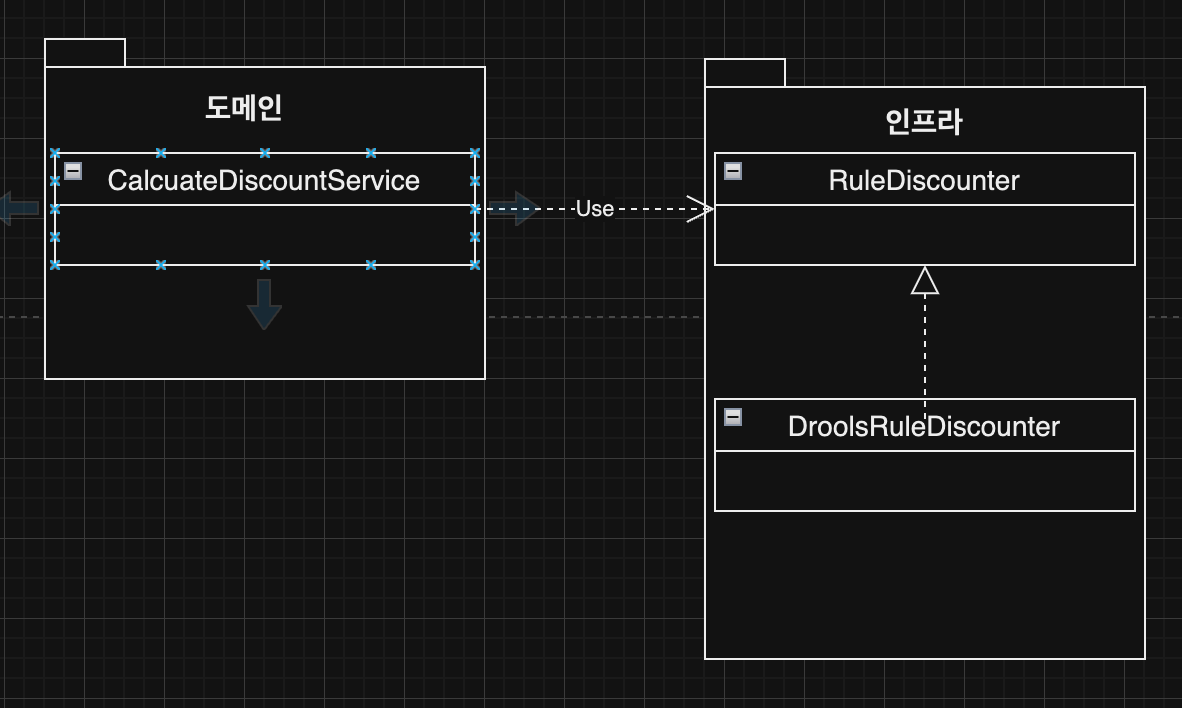This screenshot has width=1182, height=708.
Task: Select the RuleDiscounter class name
Action: 924,181
